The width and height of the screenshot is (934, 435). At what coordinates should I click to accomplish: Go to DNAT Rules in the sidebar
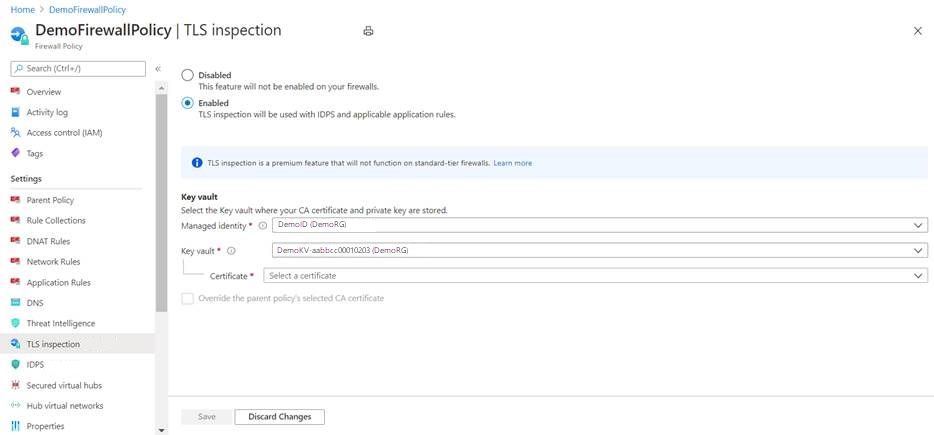click(48, 241)
